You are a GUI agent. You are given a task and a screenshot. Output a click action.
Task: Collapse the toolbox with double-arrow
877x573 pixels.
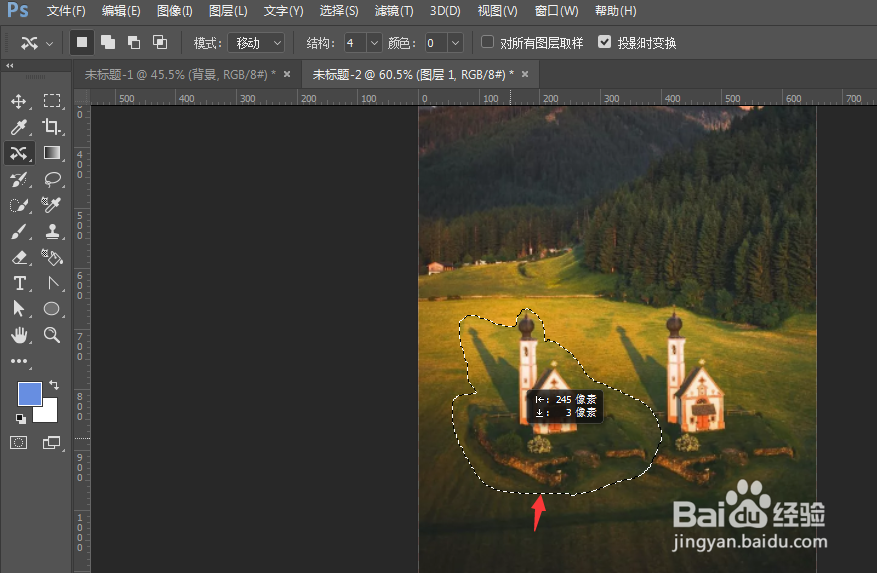click(10, 65)
